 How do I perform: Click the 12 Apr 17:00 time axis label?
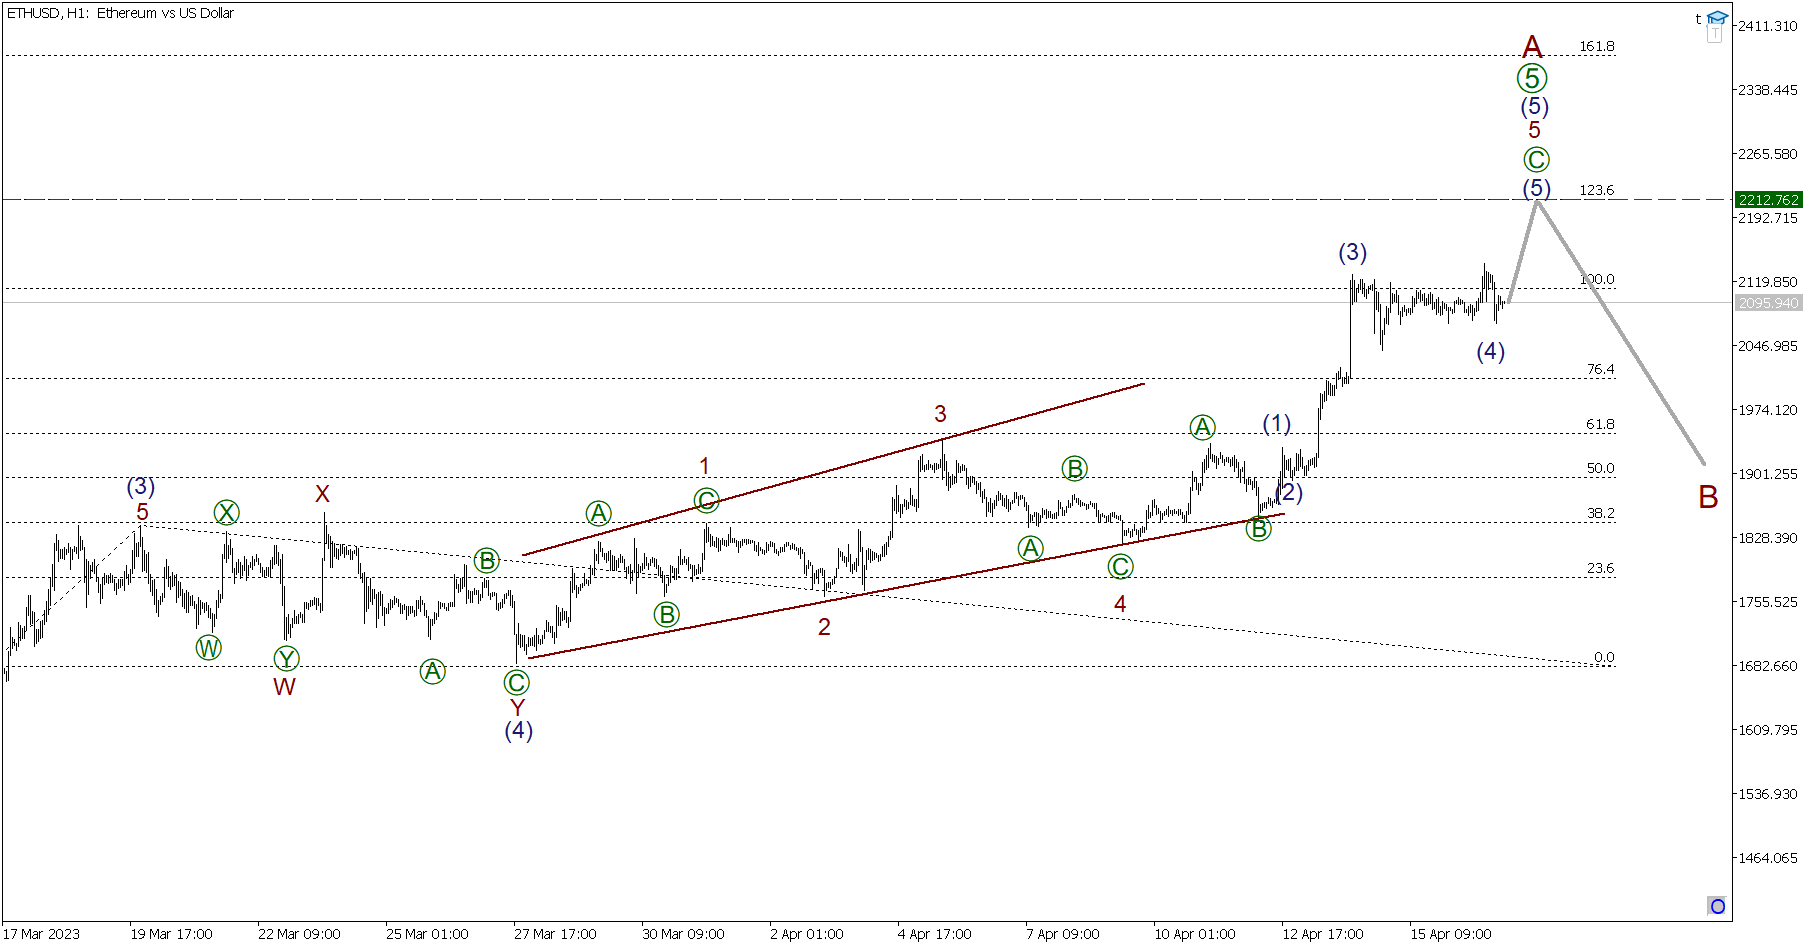1322,934
